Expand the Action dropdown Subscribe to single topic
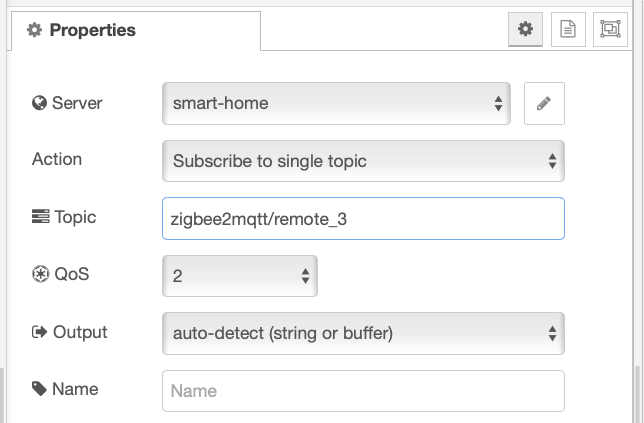 pyautogui.click(x=363, y=161)
